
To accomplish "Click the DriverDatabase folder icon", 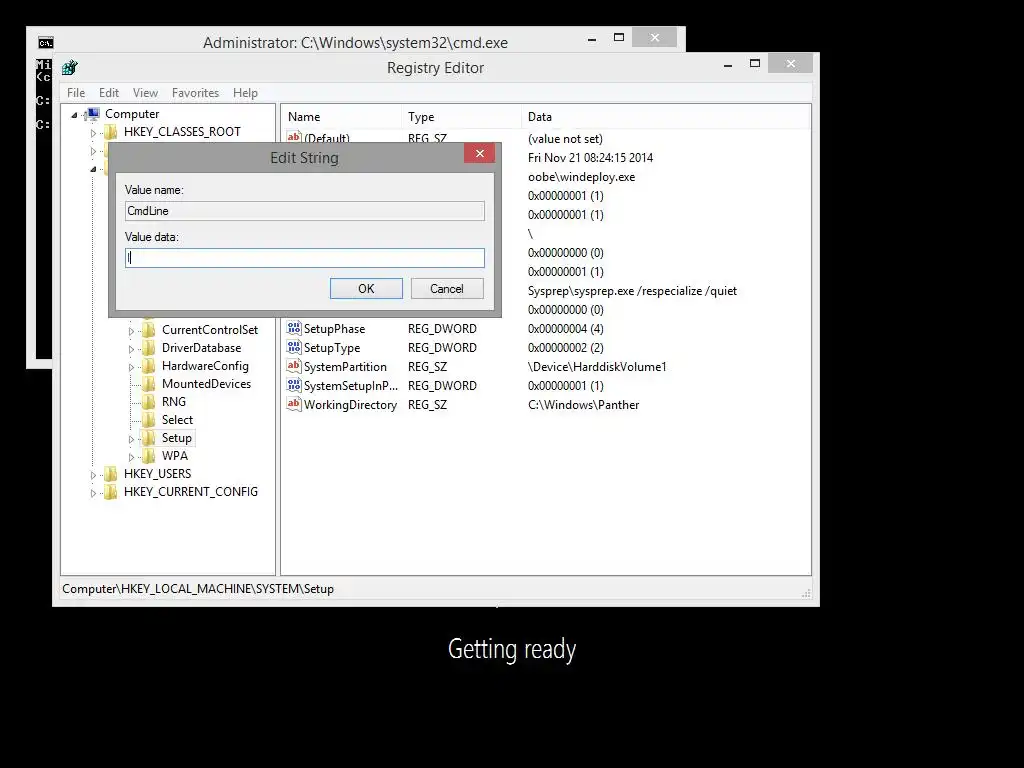I will pyautogui.click(x=149, y=348).
